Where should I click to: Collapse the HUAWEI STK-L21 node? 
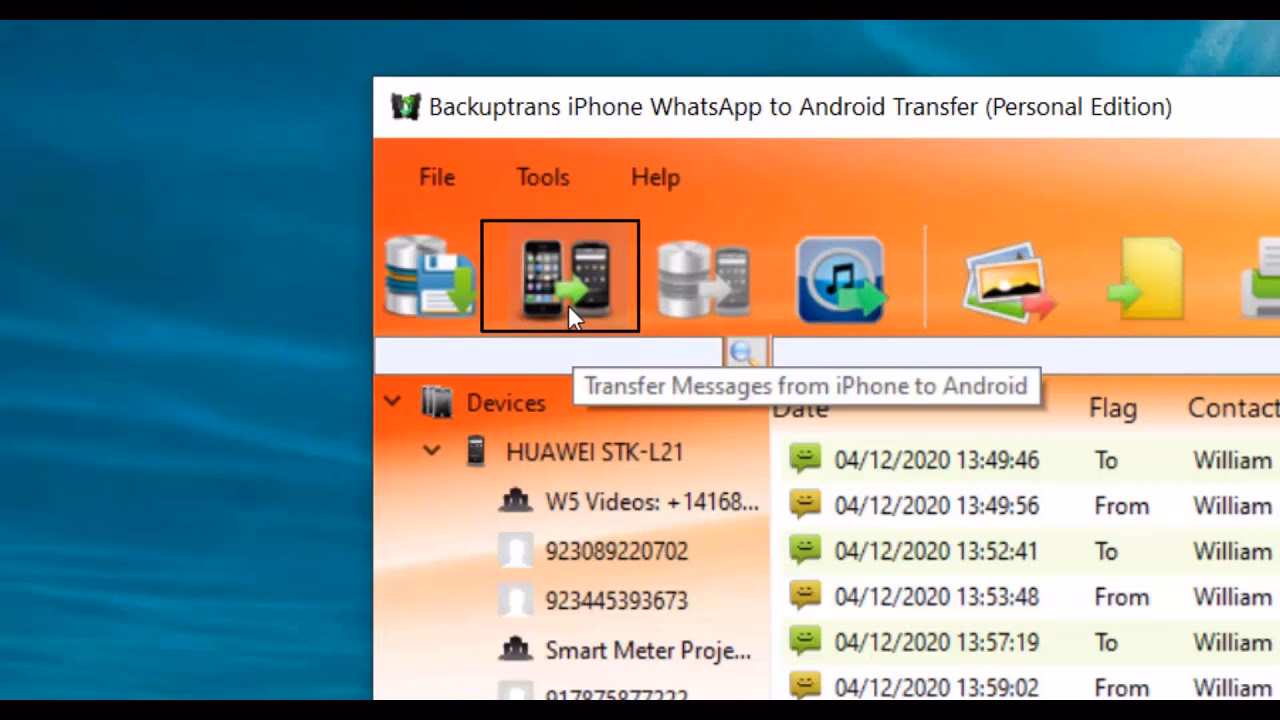(x=431, y=451)
